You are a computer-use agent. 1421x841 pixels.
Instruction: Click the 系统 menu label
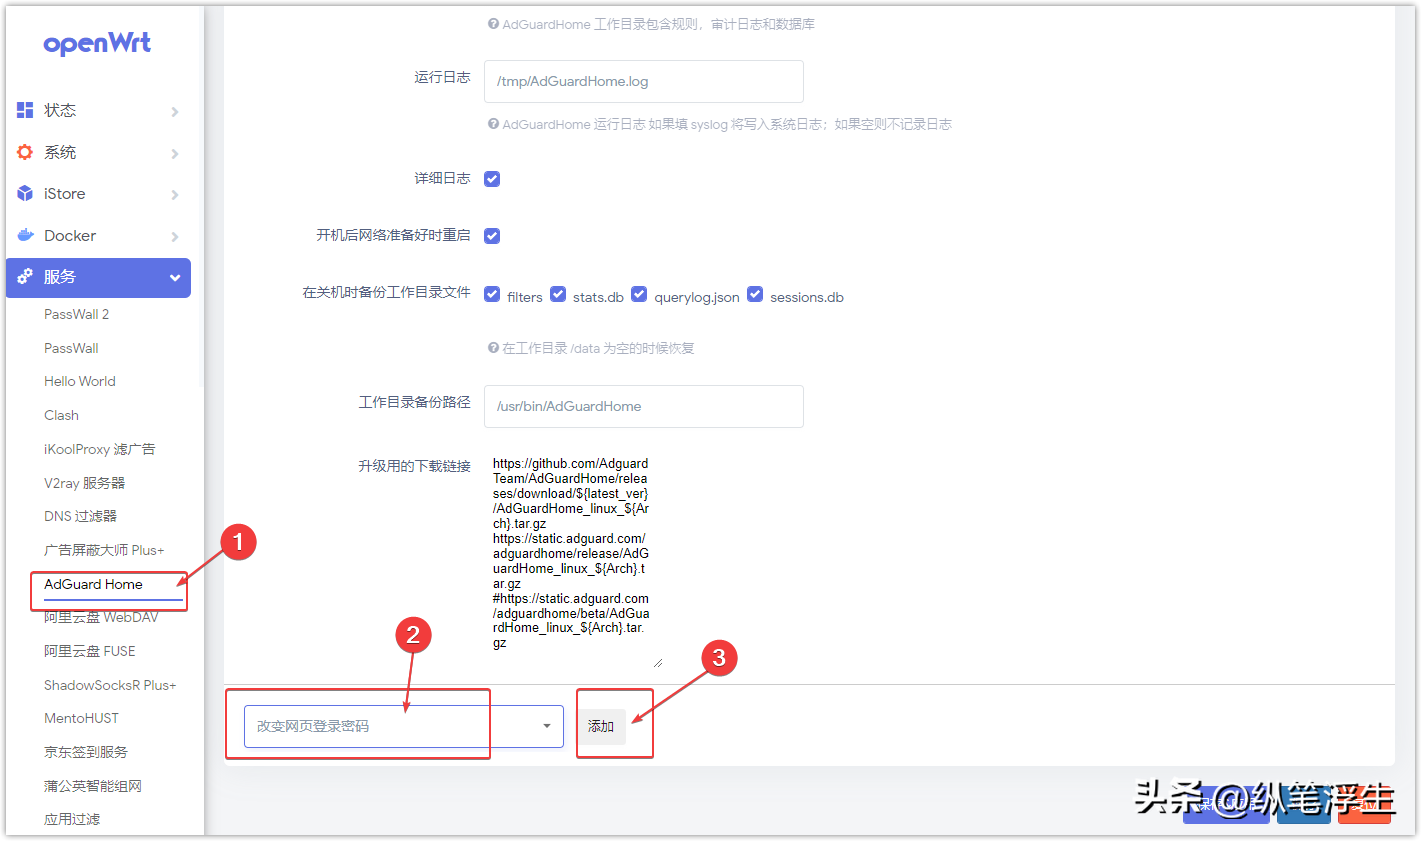pos(60,152)
